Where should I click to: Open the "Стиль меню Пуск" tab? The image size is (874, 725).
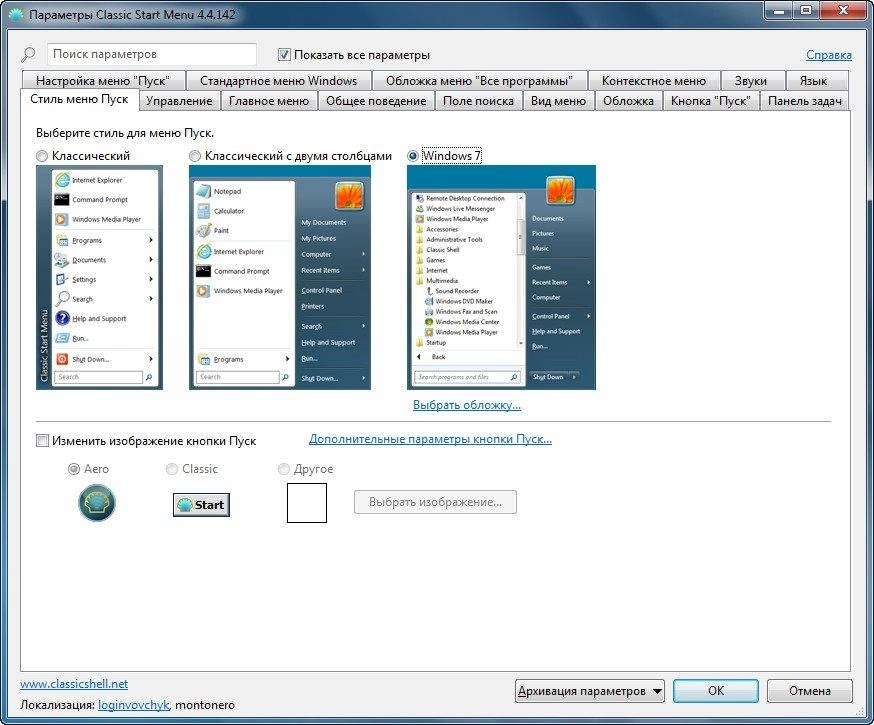pyautogui.click(x=79, y=99)
